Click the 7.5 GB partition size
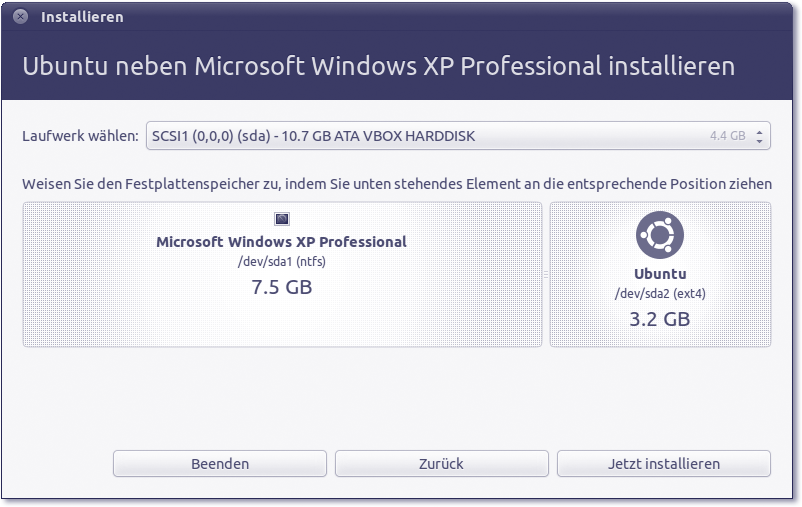The height and width of the screenshot is (507, 802). pyautogui.click(x=281, y=287)
